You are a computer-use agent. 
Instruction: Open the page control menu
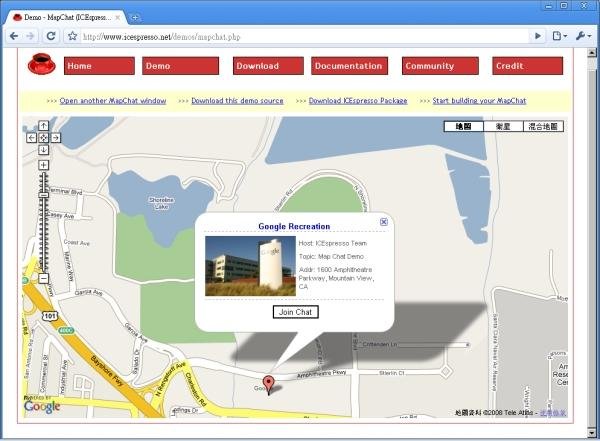[x=559, y=36]
